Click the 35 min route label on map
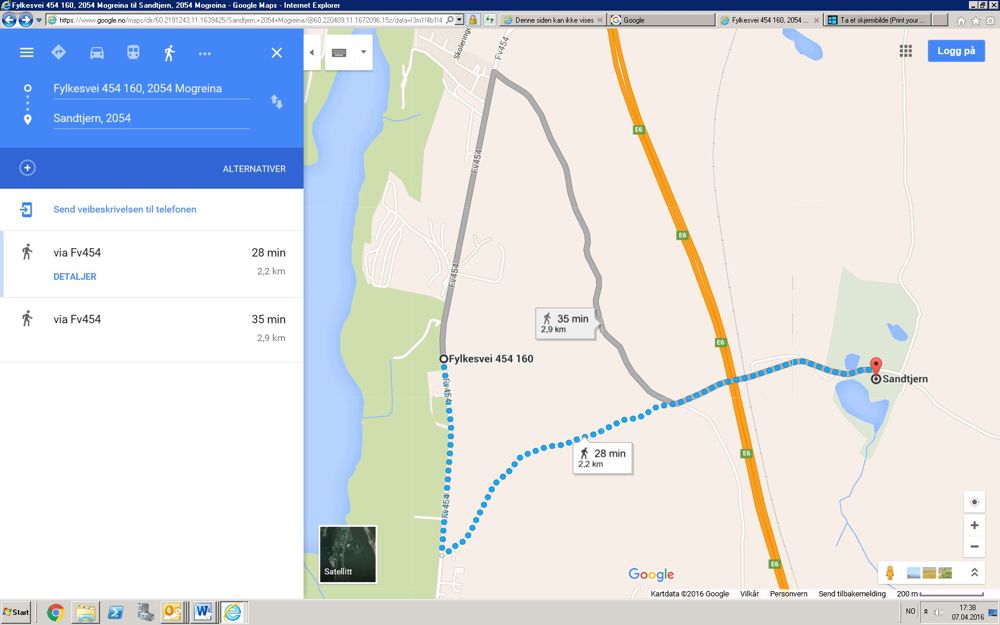The height and width of the screenshot is (625, 1000). (566, 323)
